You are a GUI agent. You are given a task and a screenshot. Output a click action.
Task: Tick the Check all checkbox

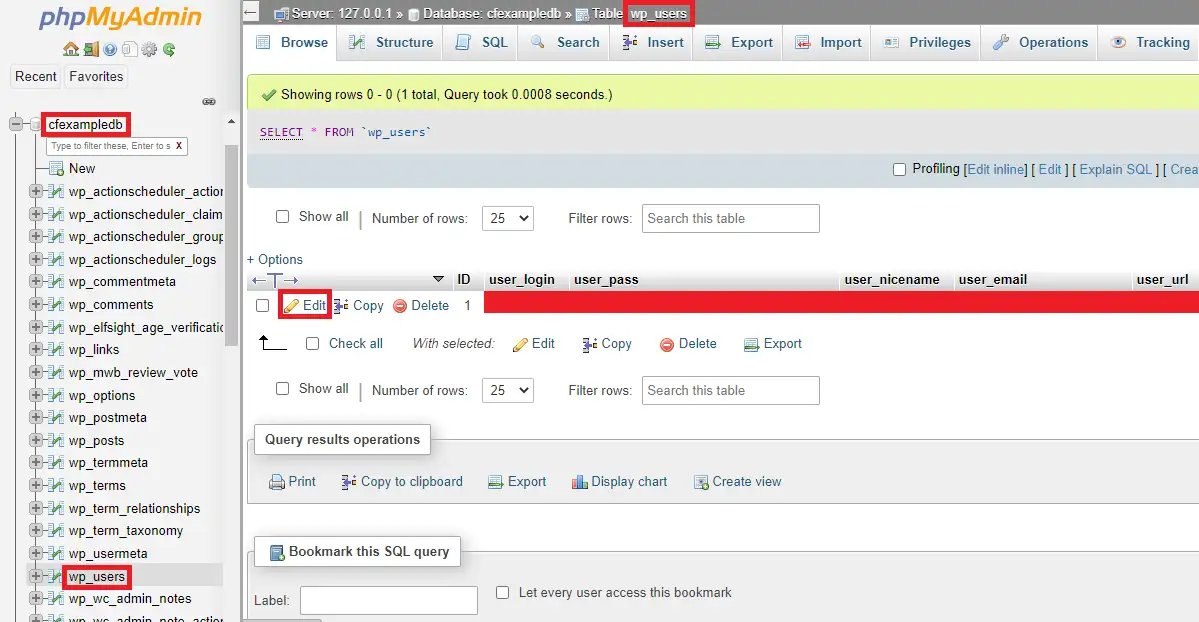312,344
